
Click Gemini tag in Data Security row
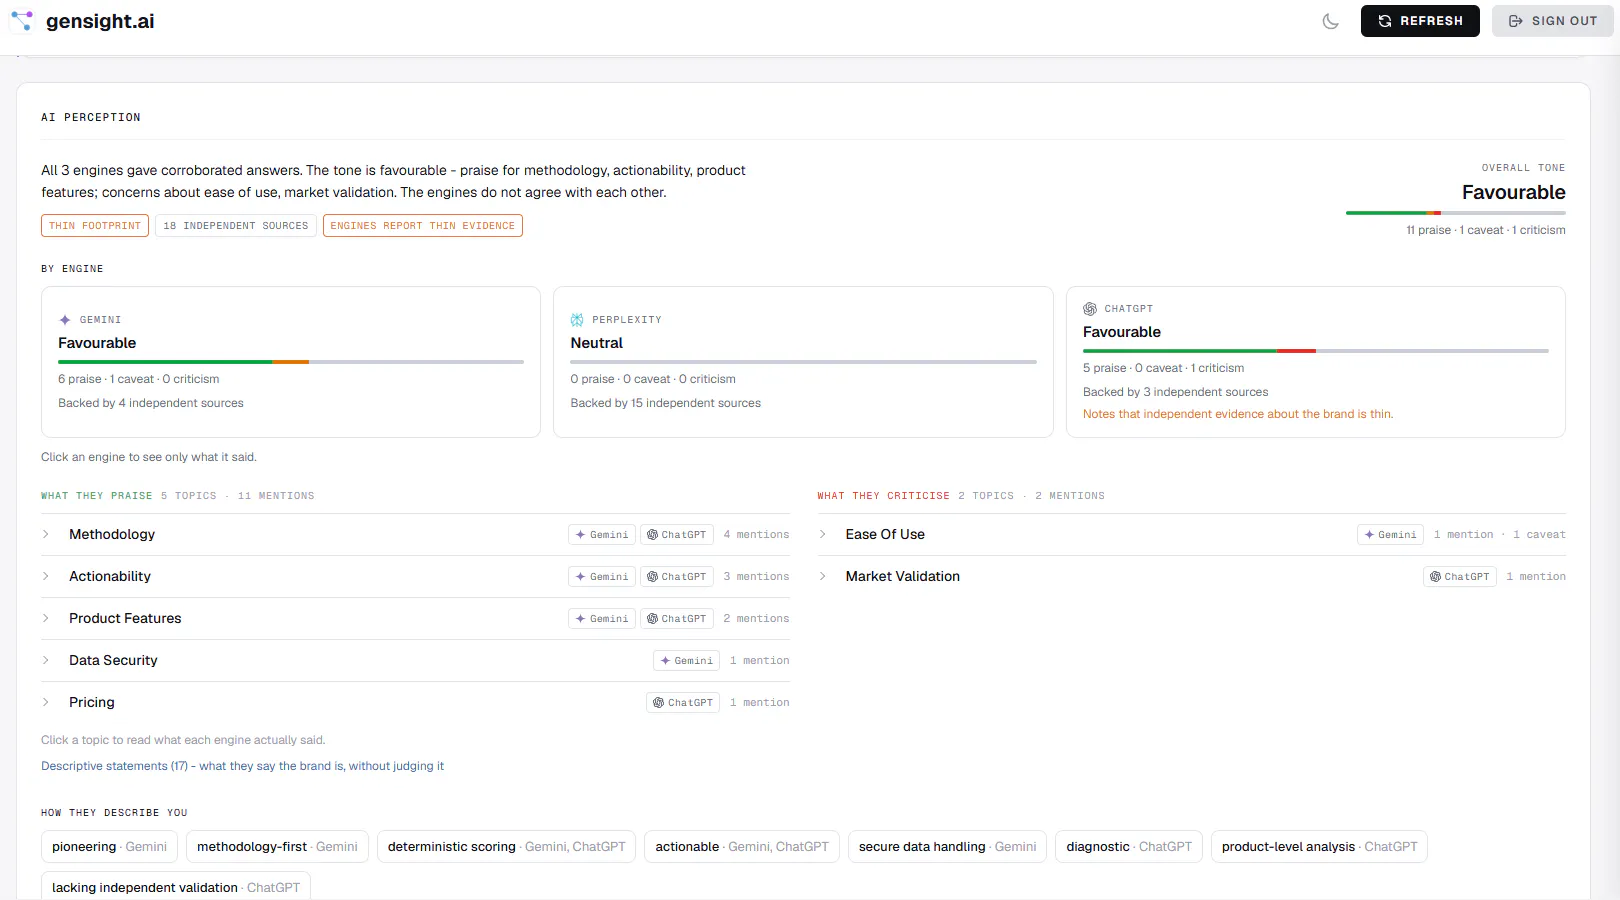pyautogui.click(x=687, y=661)
